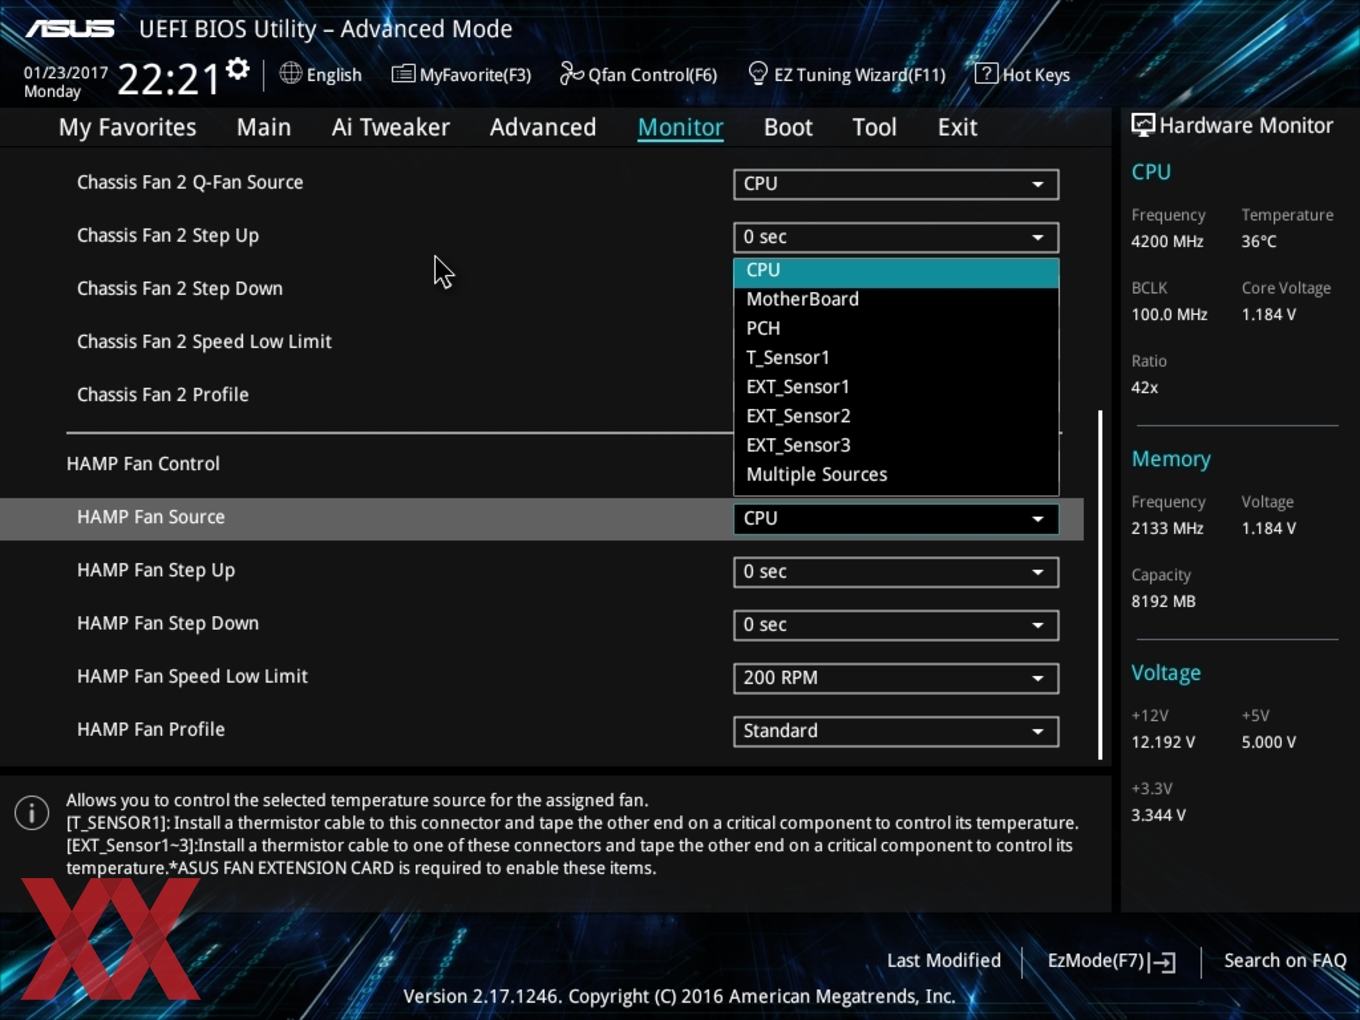The image size is (1360, 1020).
Task: Open Chassis Fan 2 Q-Fan Source dropdown
Action: pyautogui.click(x=896, y=184)
